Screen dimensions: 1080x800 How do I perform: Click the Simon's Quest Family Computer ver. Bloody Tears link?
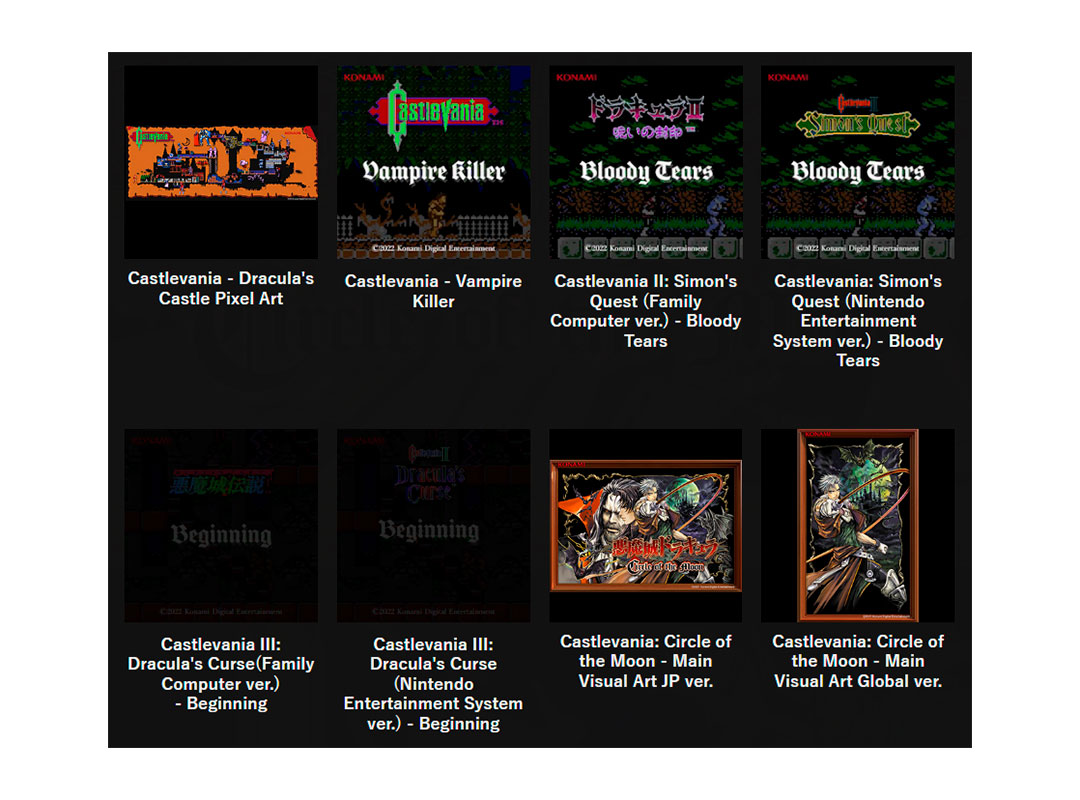point(645,310)
